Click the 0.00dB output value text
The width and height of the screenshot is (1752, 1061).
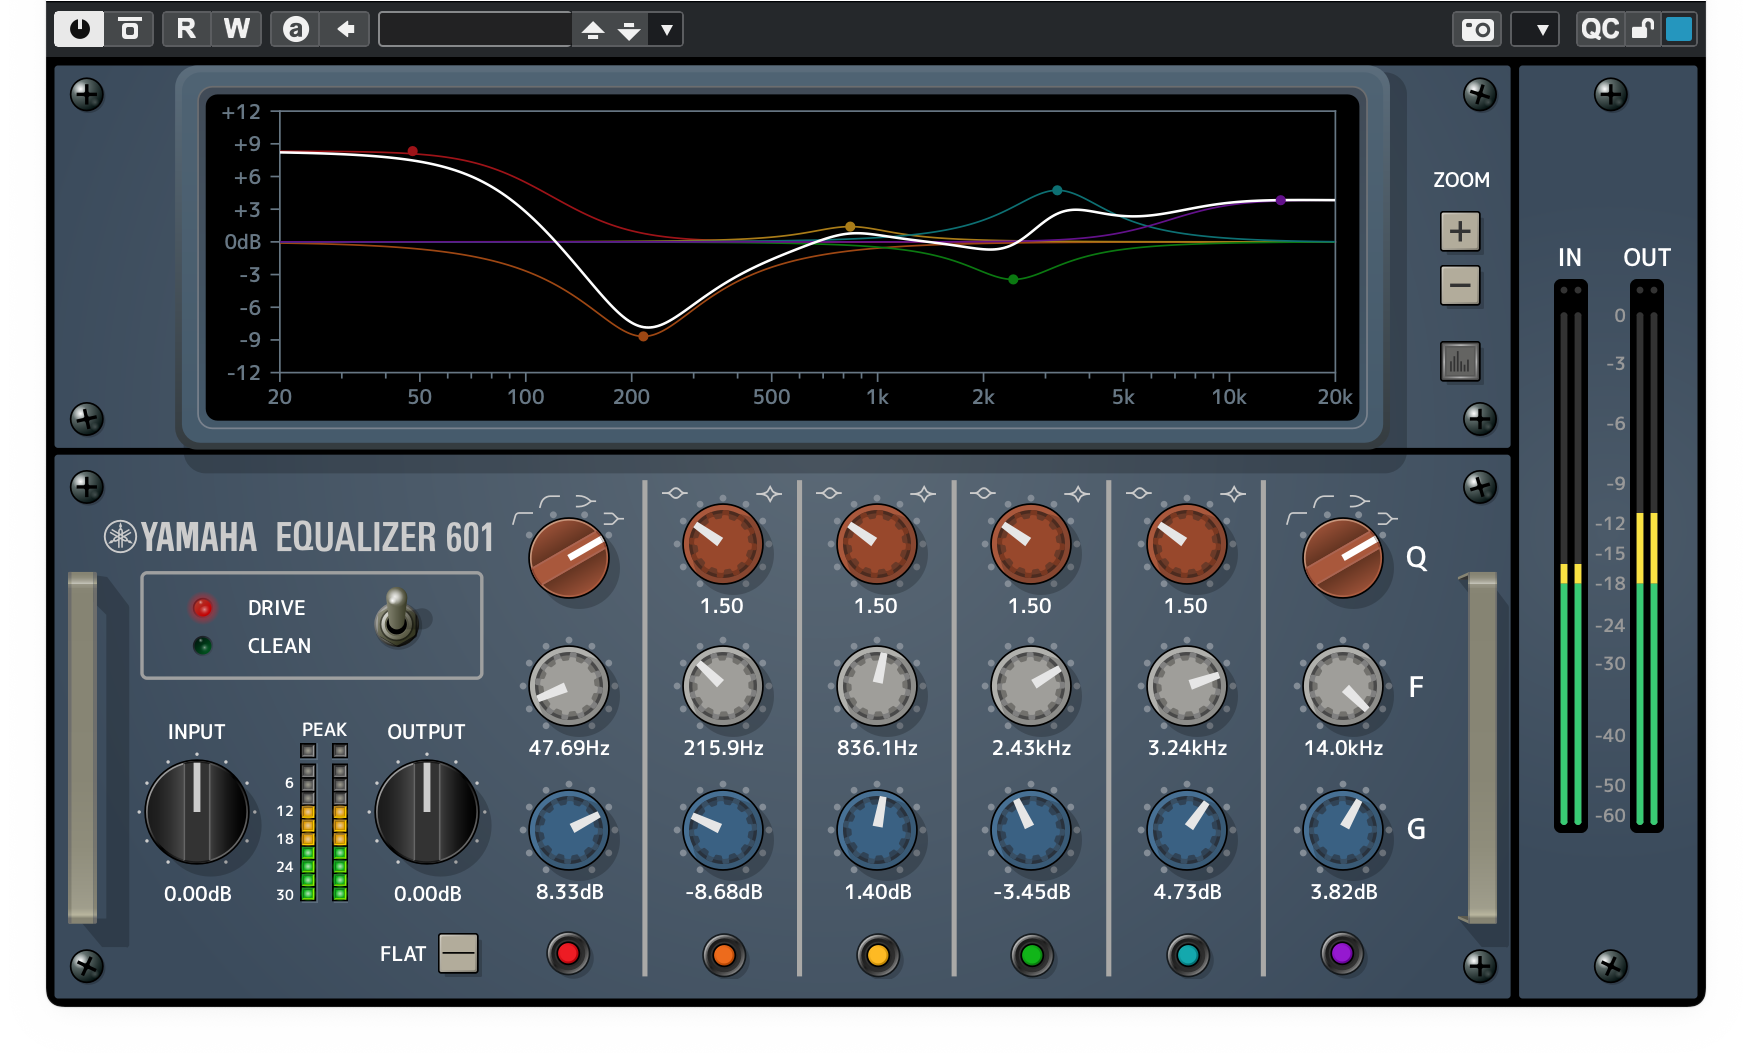coord(428,894)
